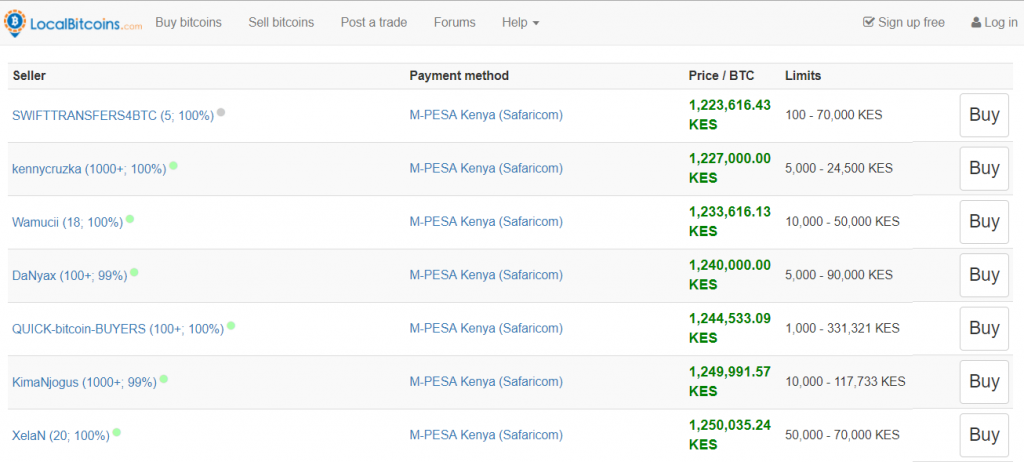Click the LocalBitcoins logo icon
Screen dimensions: 1024x462
[13, 24]
